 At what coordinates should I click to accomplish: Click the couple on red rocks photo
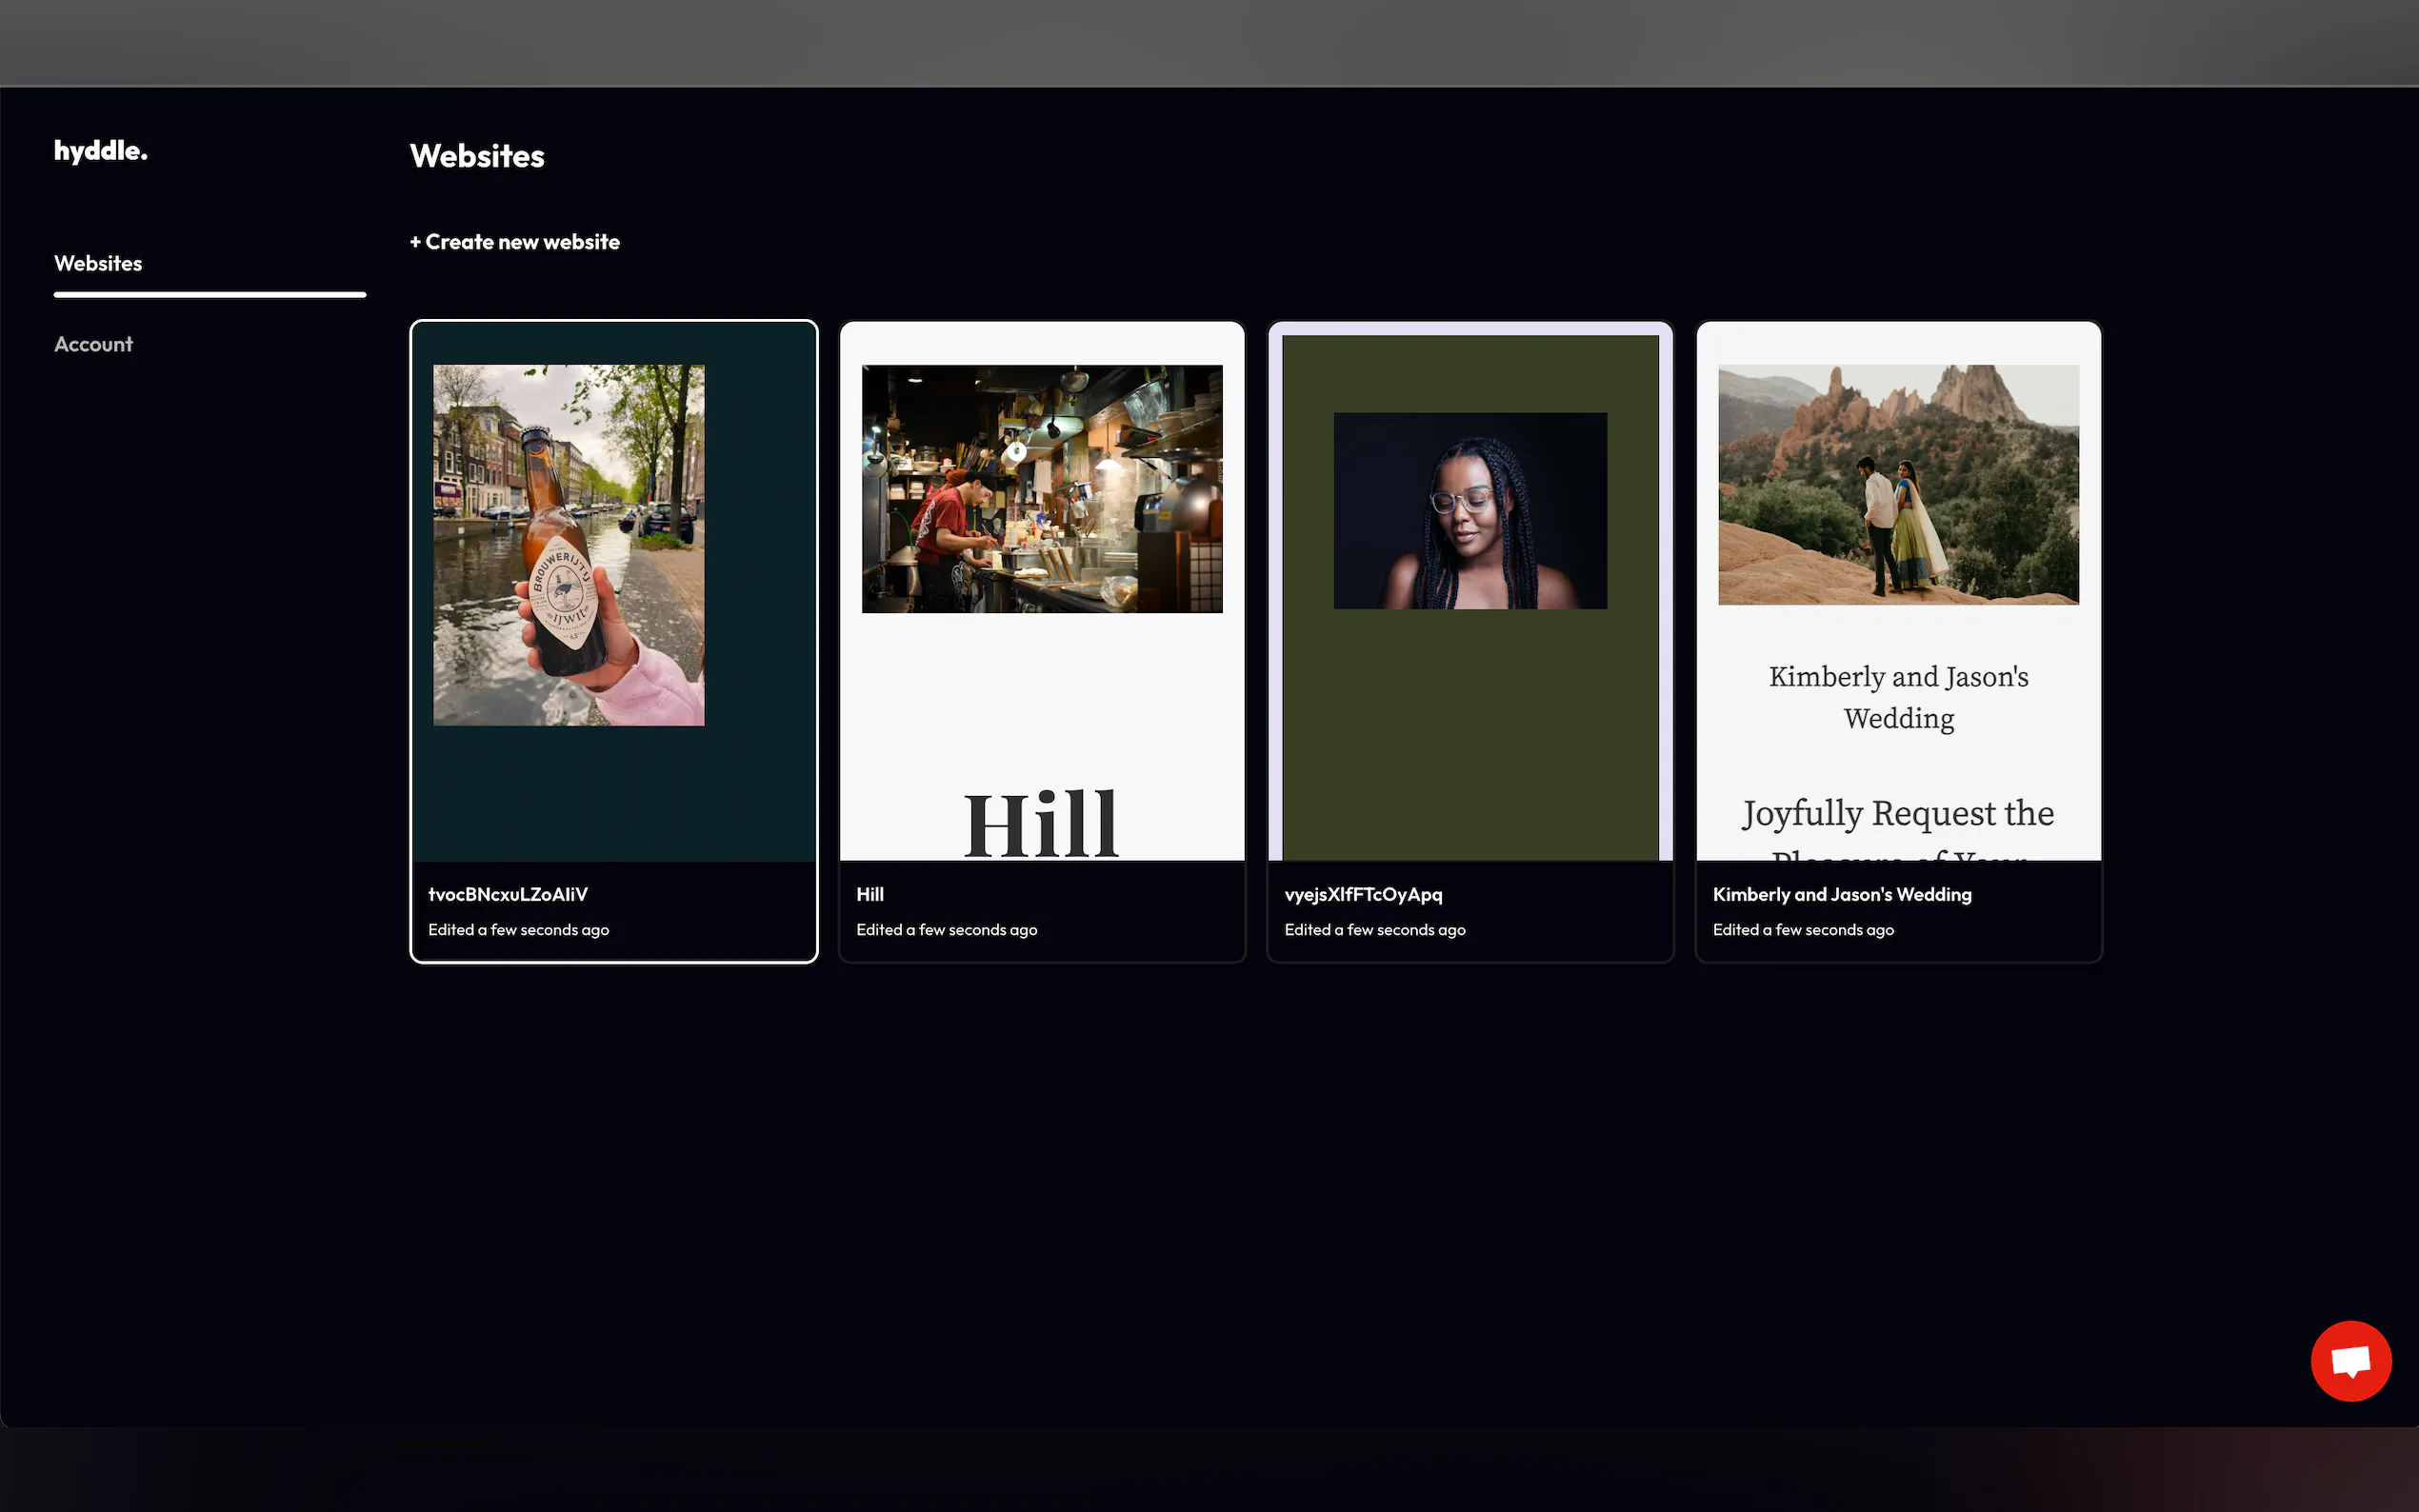click(x=1897, y=484)
